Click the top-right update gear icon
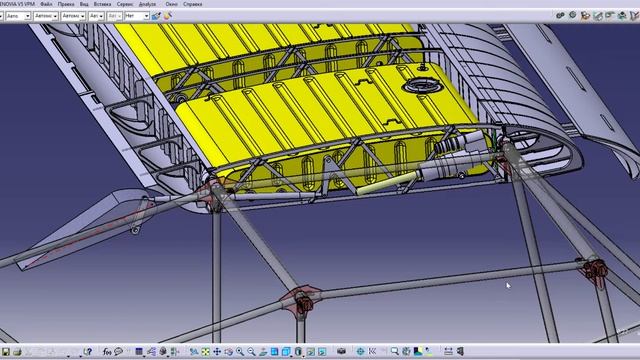Screen dimensions: 640x360 (573, 16)
